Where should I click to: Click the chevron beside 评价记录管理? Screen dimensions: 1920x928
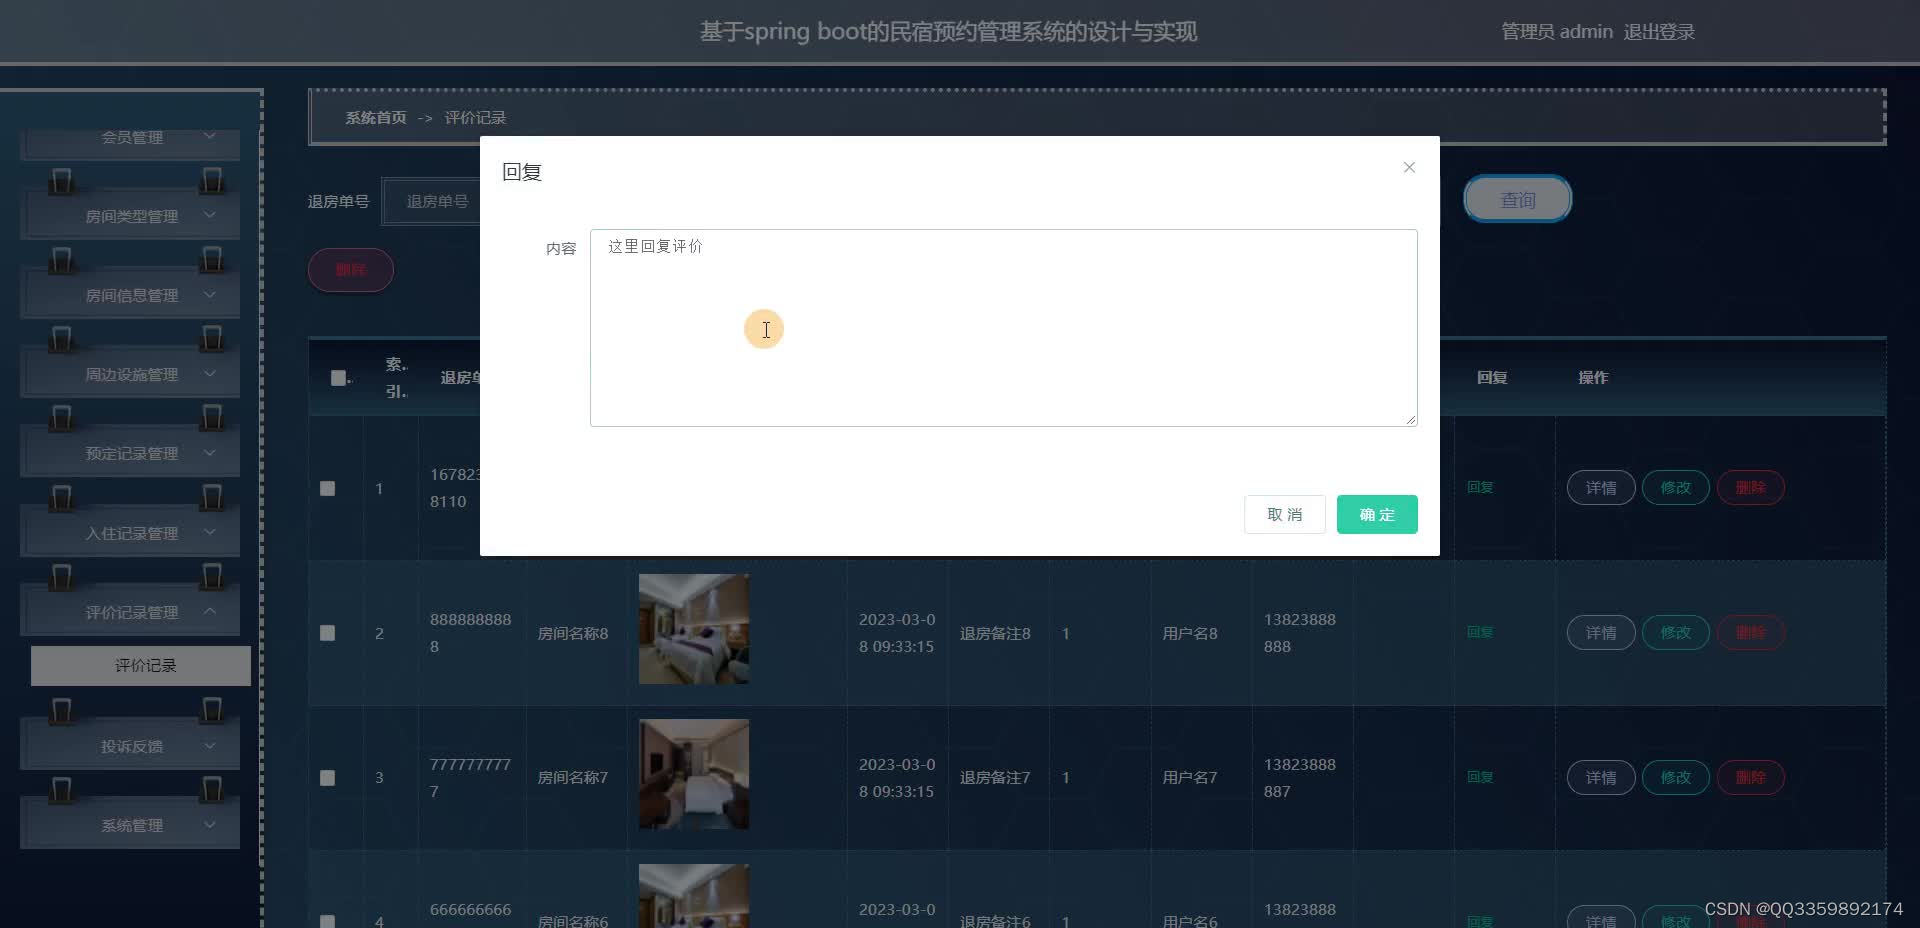pyautogui.click(x=210, y=611)
